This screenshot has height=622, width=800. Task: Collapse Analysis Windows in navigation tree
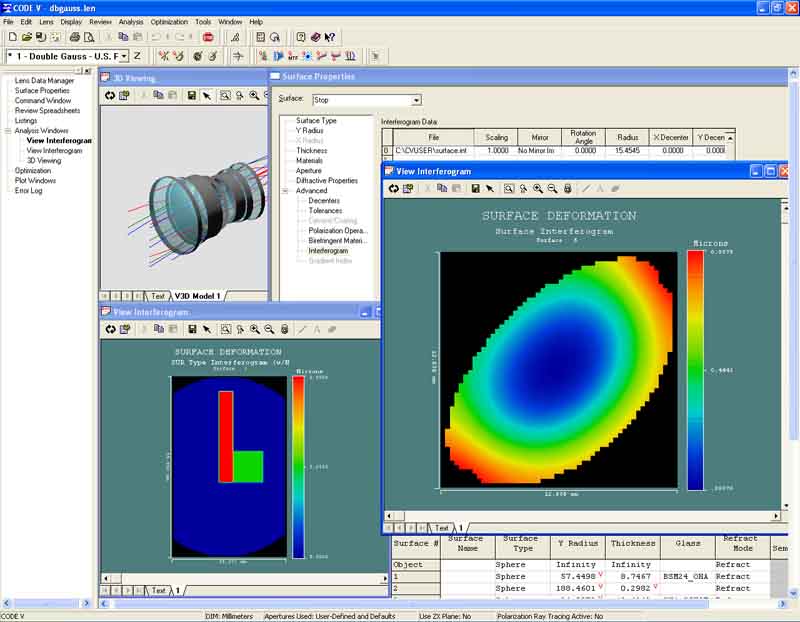point(8,131)
